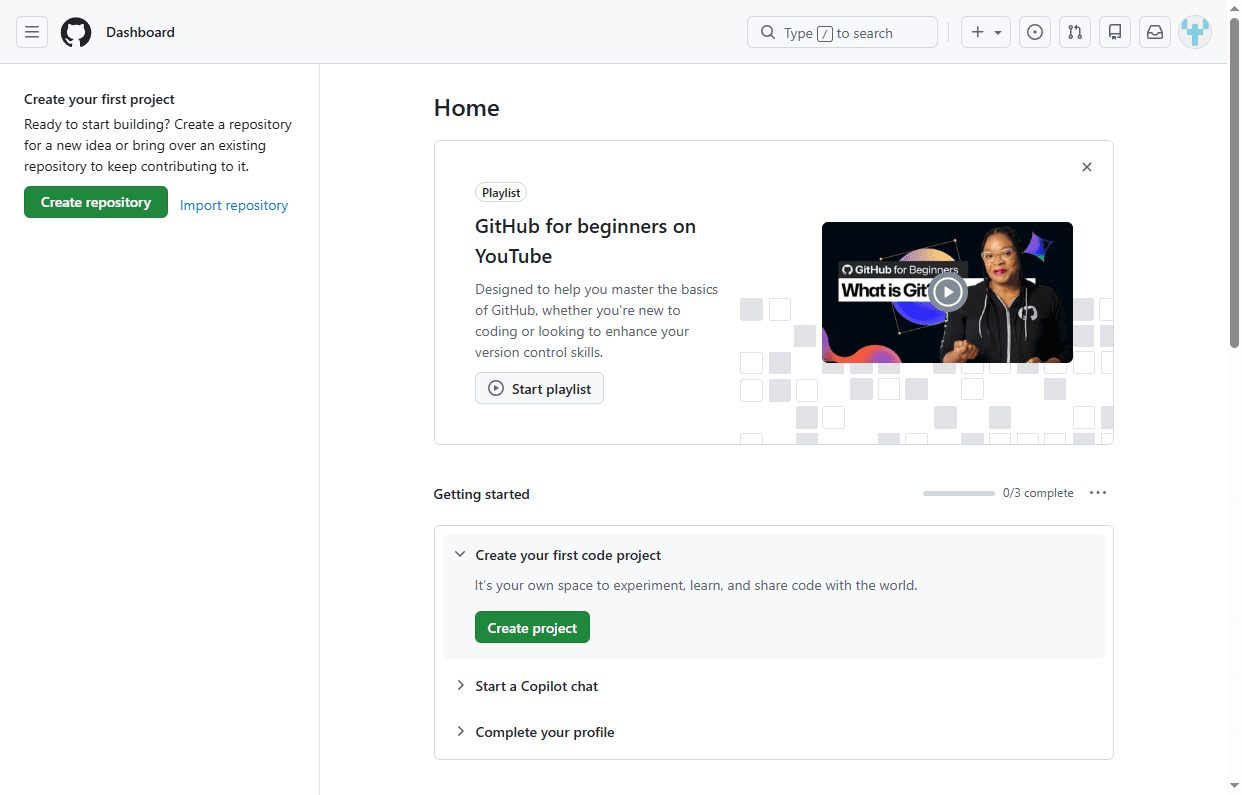Open Getting started three-dot options menu
The height and width of the screenshot is (795, 1242).
[1098, 493]
